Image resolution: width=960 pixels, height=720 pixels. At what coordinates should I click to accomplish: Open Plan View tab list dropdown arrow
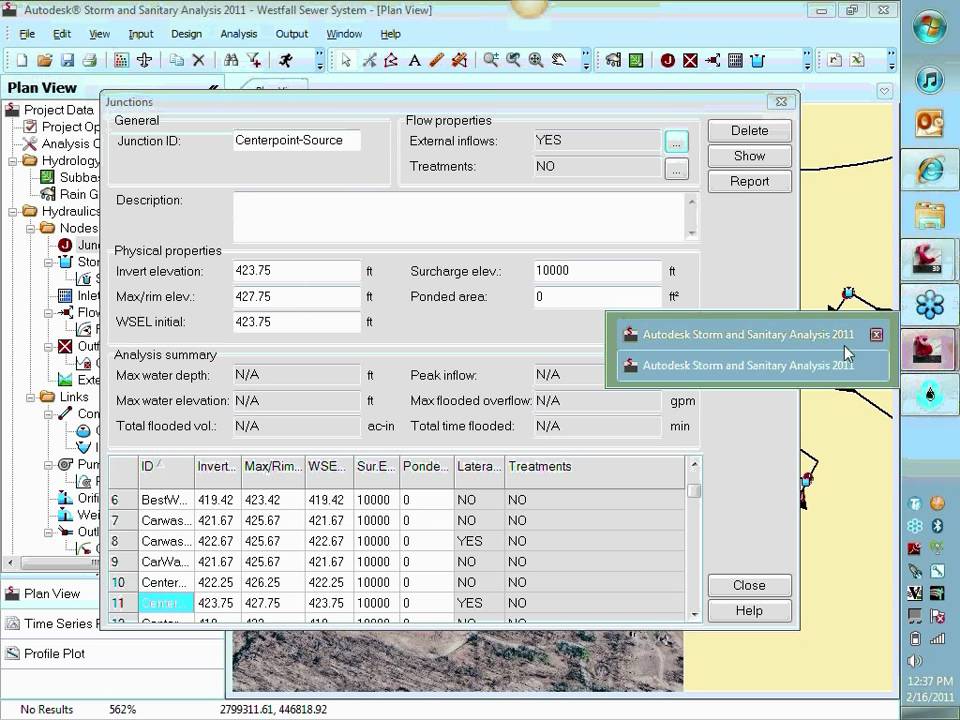pyautogui.click(x=884, y=92)
